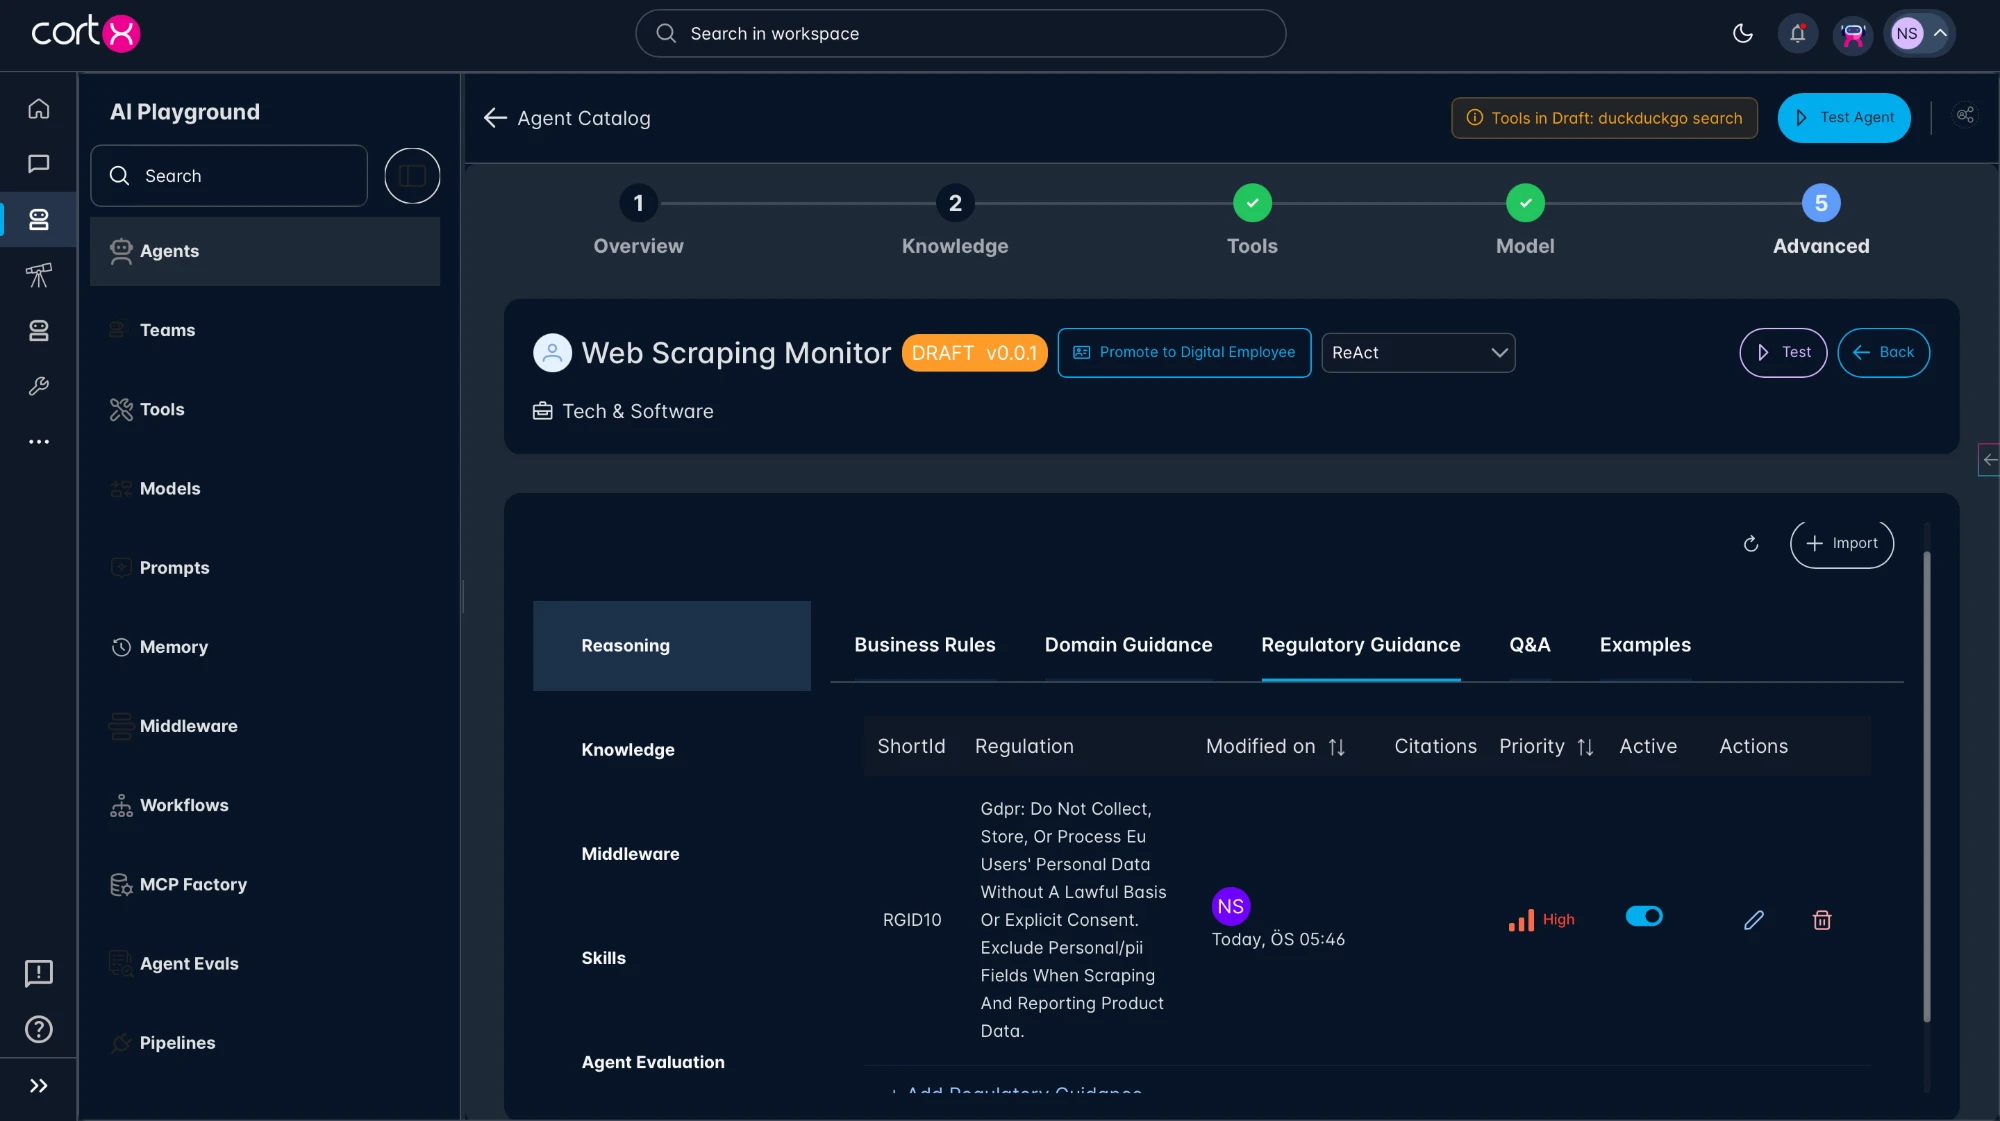
Task: Click the Test button in agent header
Action: click(1783, 353)
